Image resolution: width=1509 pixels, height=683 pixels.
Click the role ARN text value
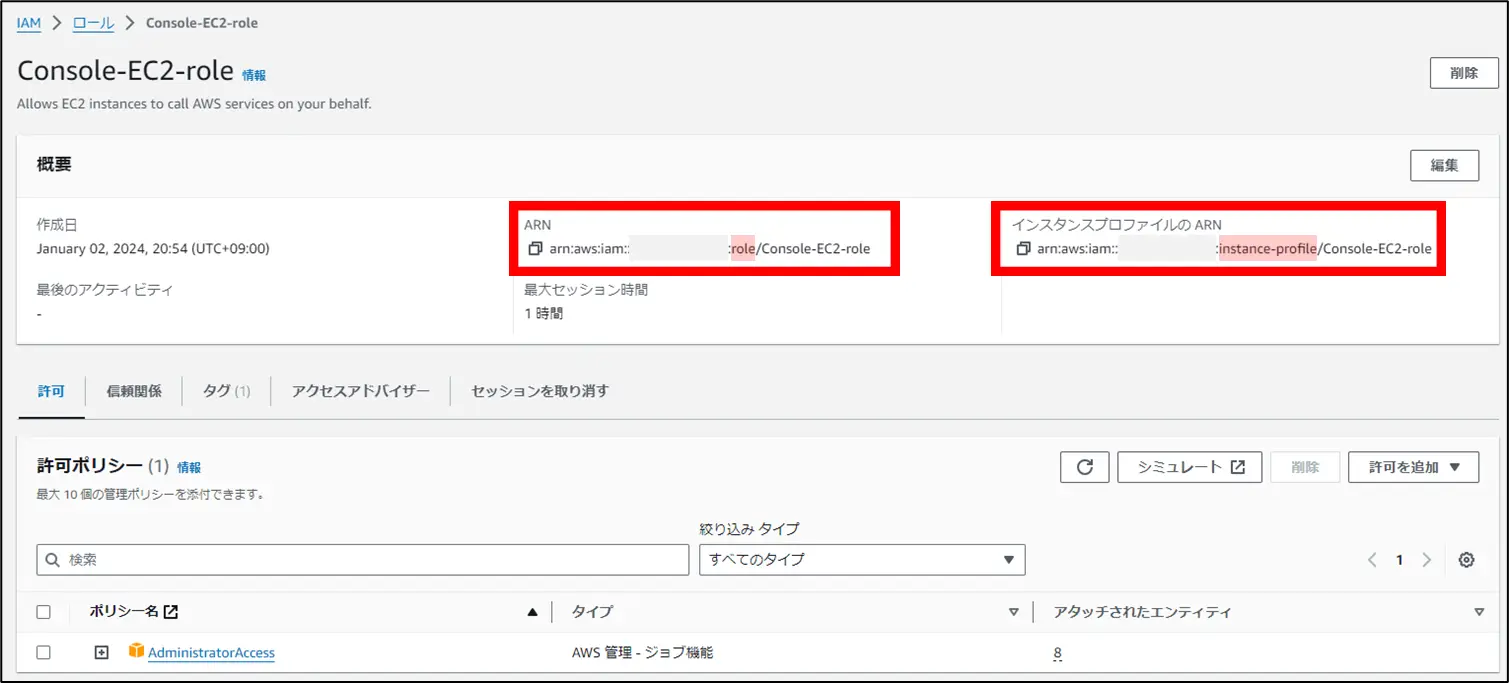pos(710,249)
